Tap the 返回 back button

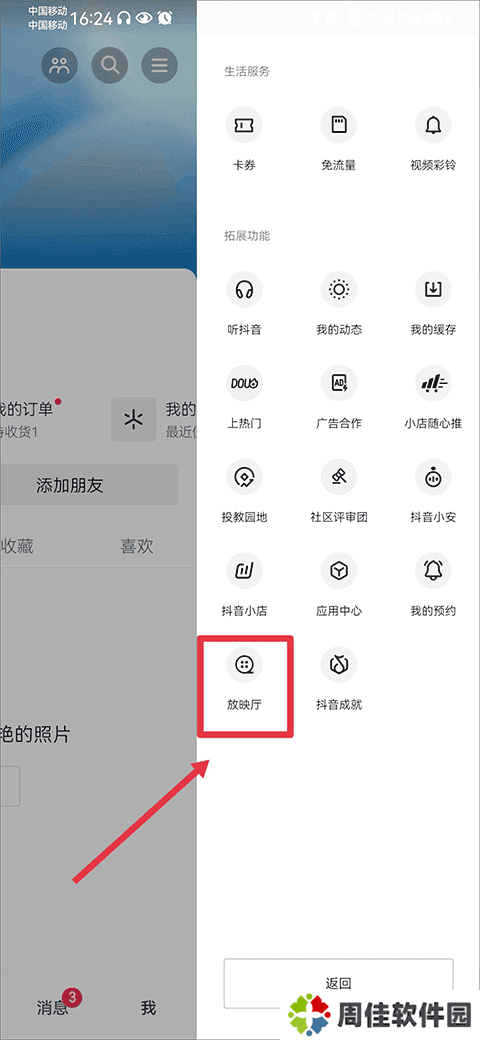pos(338,983)
